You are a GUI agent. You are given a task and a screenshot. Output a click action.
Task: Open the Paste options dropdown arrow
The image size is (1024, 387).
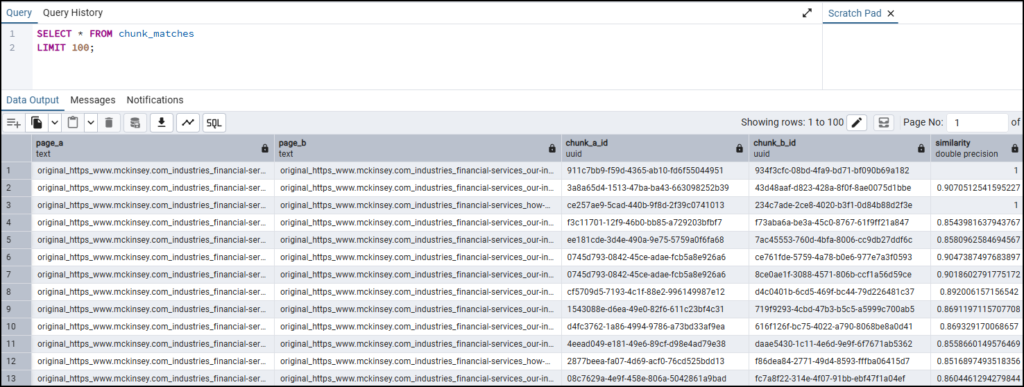(x=90, y=123)
